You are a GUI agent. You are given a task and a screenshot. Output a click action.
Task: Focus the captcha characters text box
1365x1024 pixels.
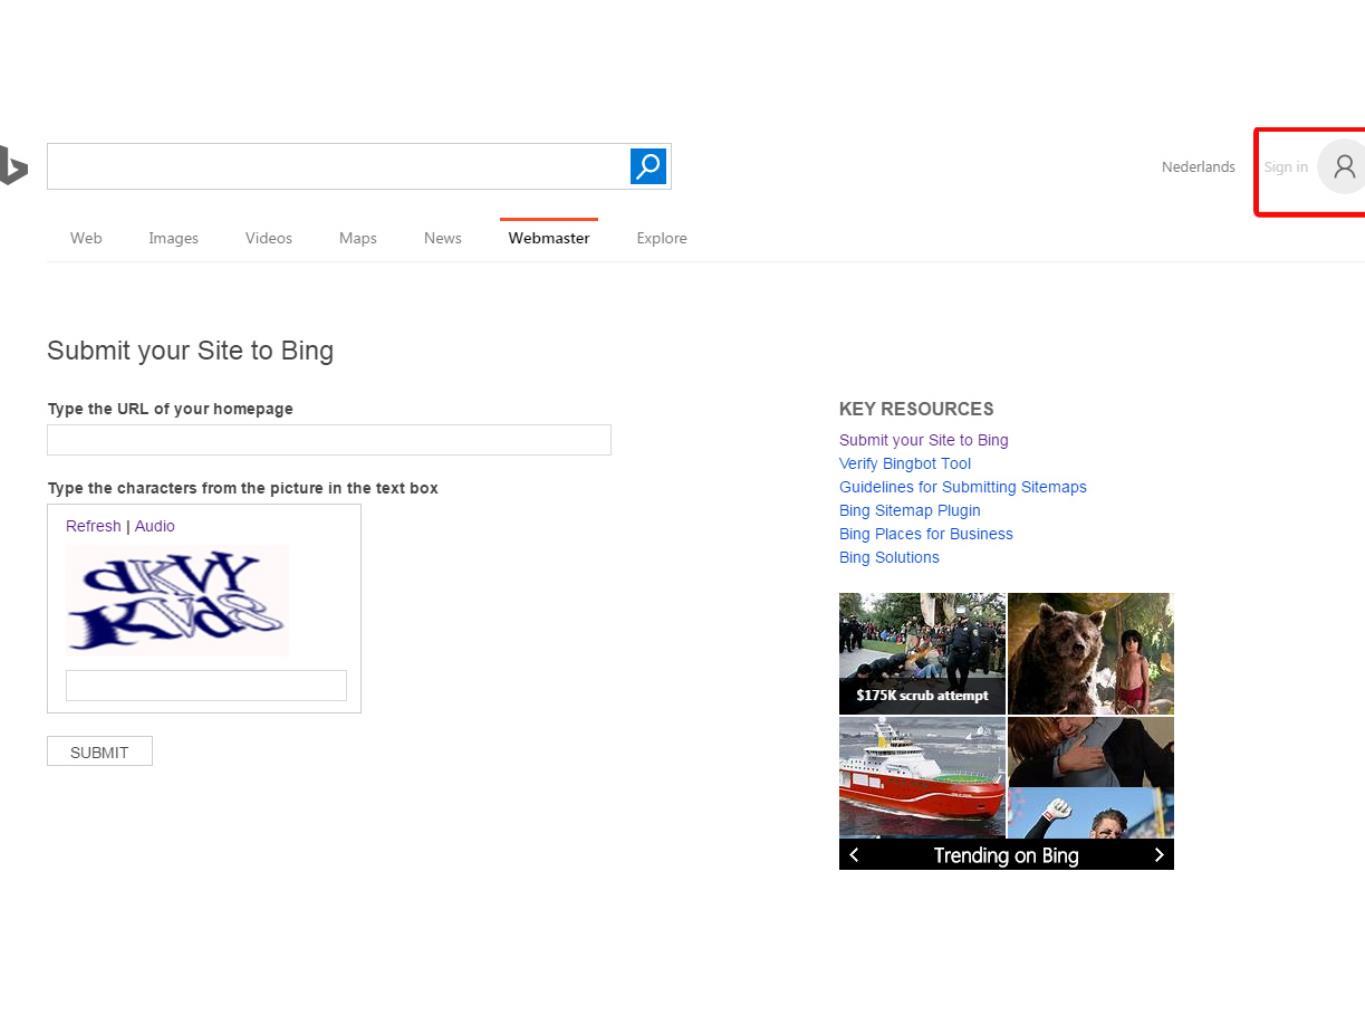click(206, 685)
